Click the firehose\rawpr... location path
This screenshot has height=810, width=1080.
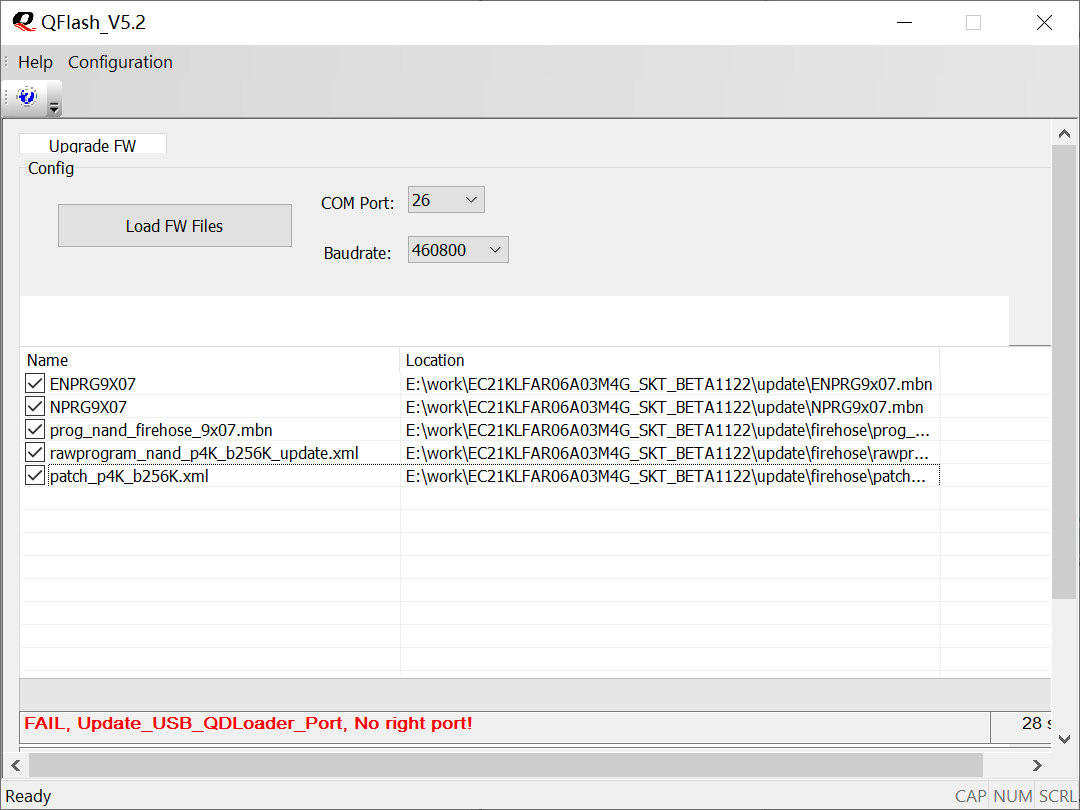point(667,453)
